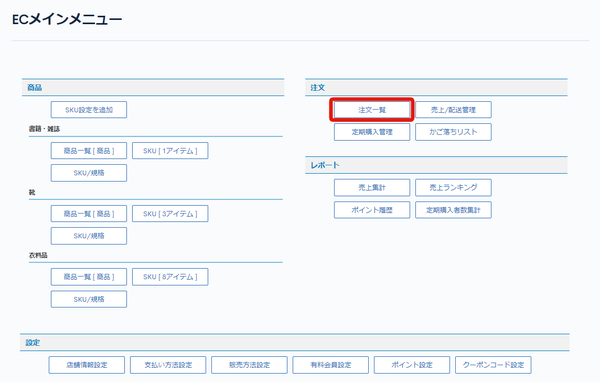Click the 書籍・雑誌 category label

pos(44,129)
